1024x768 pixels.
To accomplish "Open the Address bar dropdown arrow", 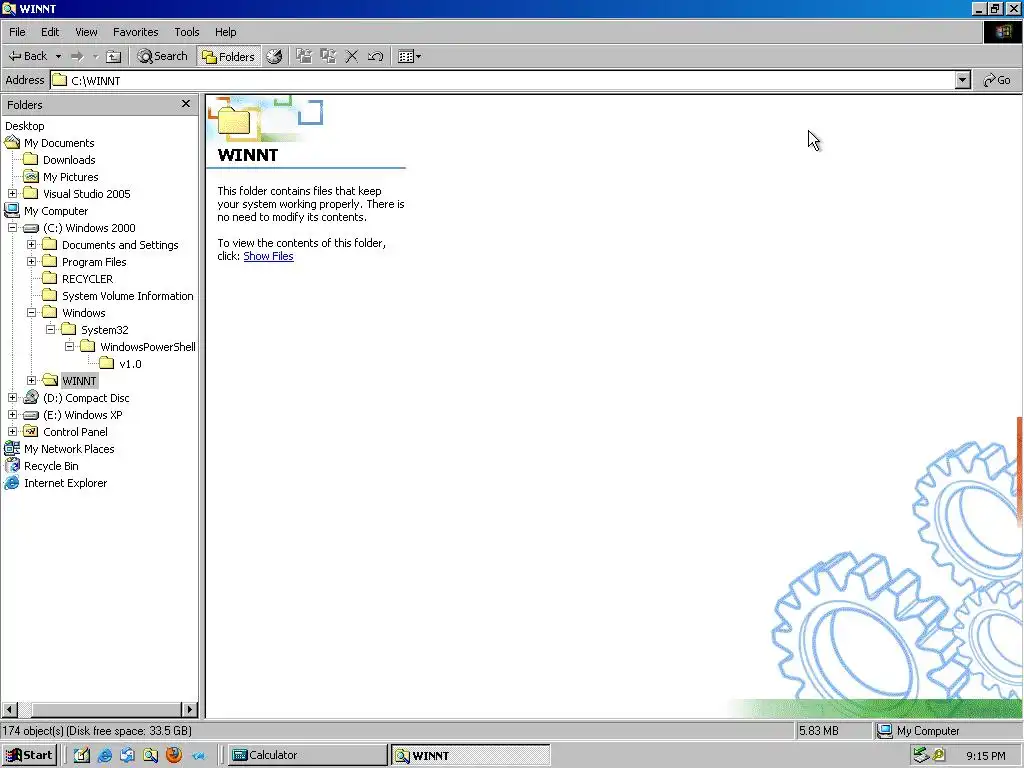I will coord(963,80).
